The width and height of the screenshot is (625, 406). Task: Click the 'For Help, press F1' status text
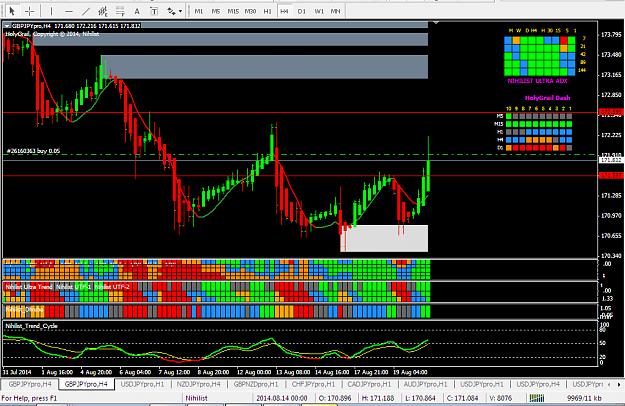[x=29, y=398]
